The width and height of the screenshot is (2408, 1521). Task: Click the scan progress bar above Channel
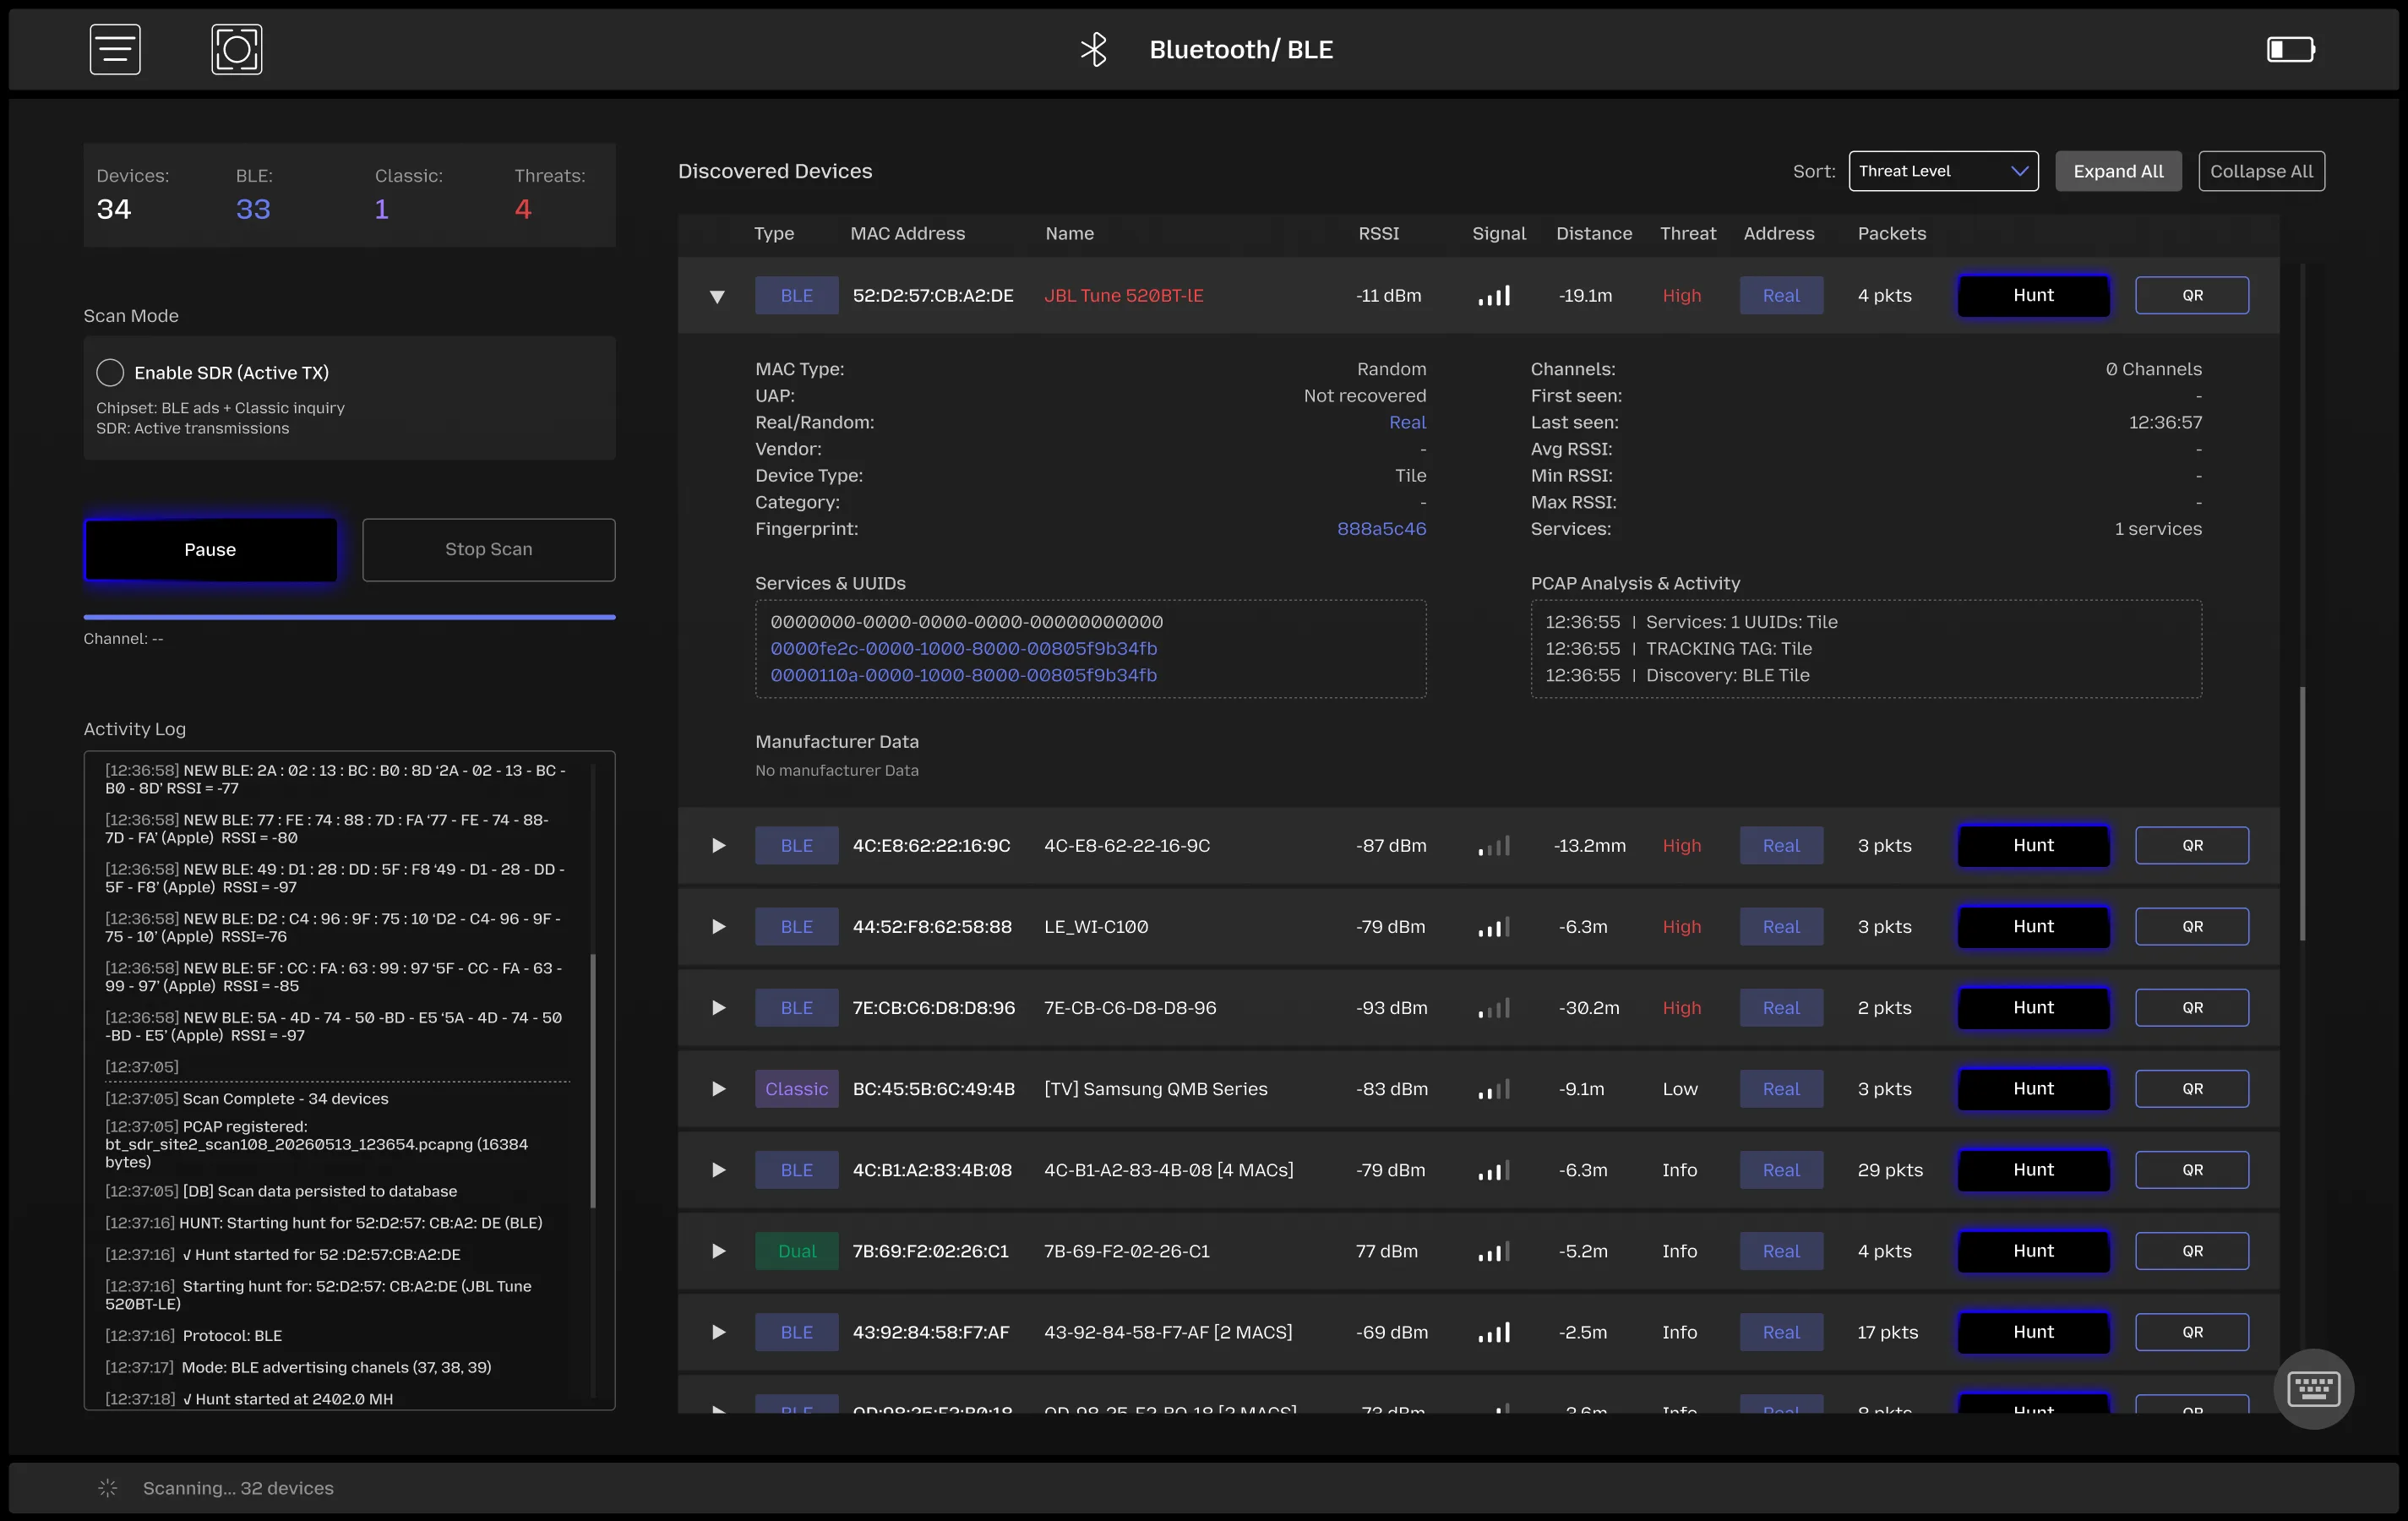coord(349,617)
